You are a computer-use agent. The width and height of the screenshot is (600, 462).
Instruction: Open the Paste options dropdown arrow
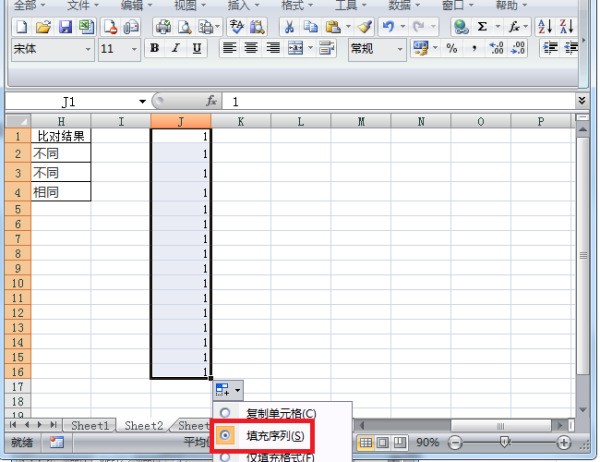click(348, 27)
